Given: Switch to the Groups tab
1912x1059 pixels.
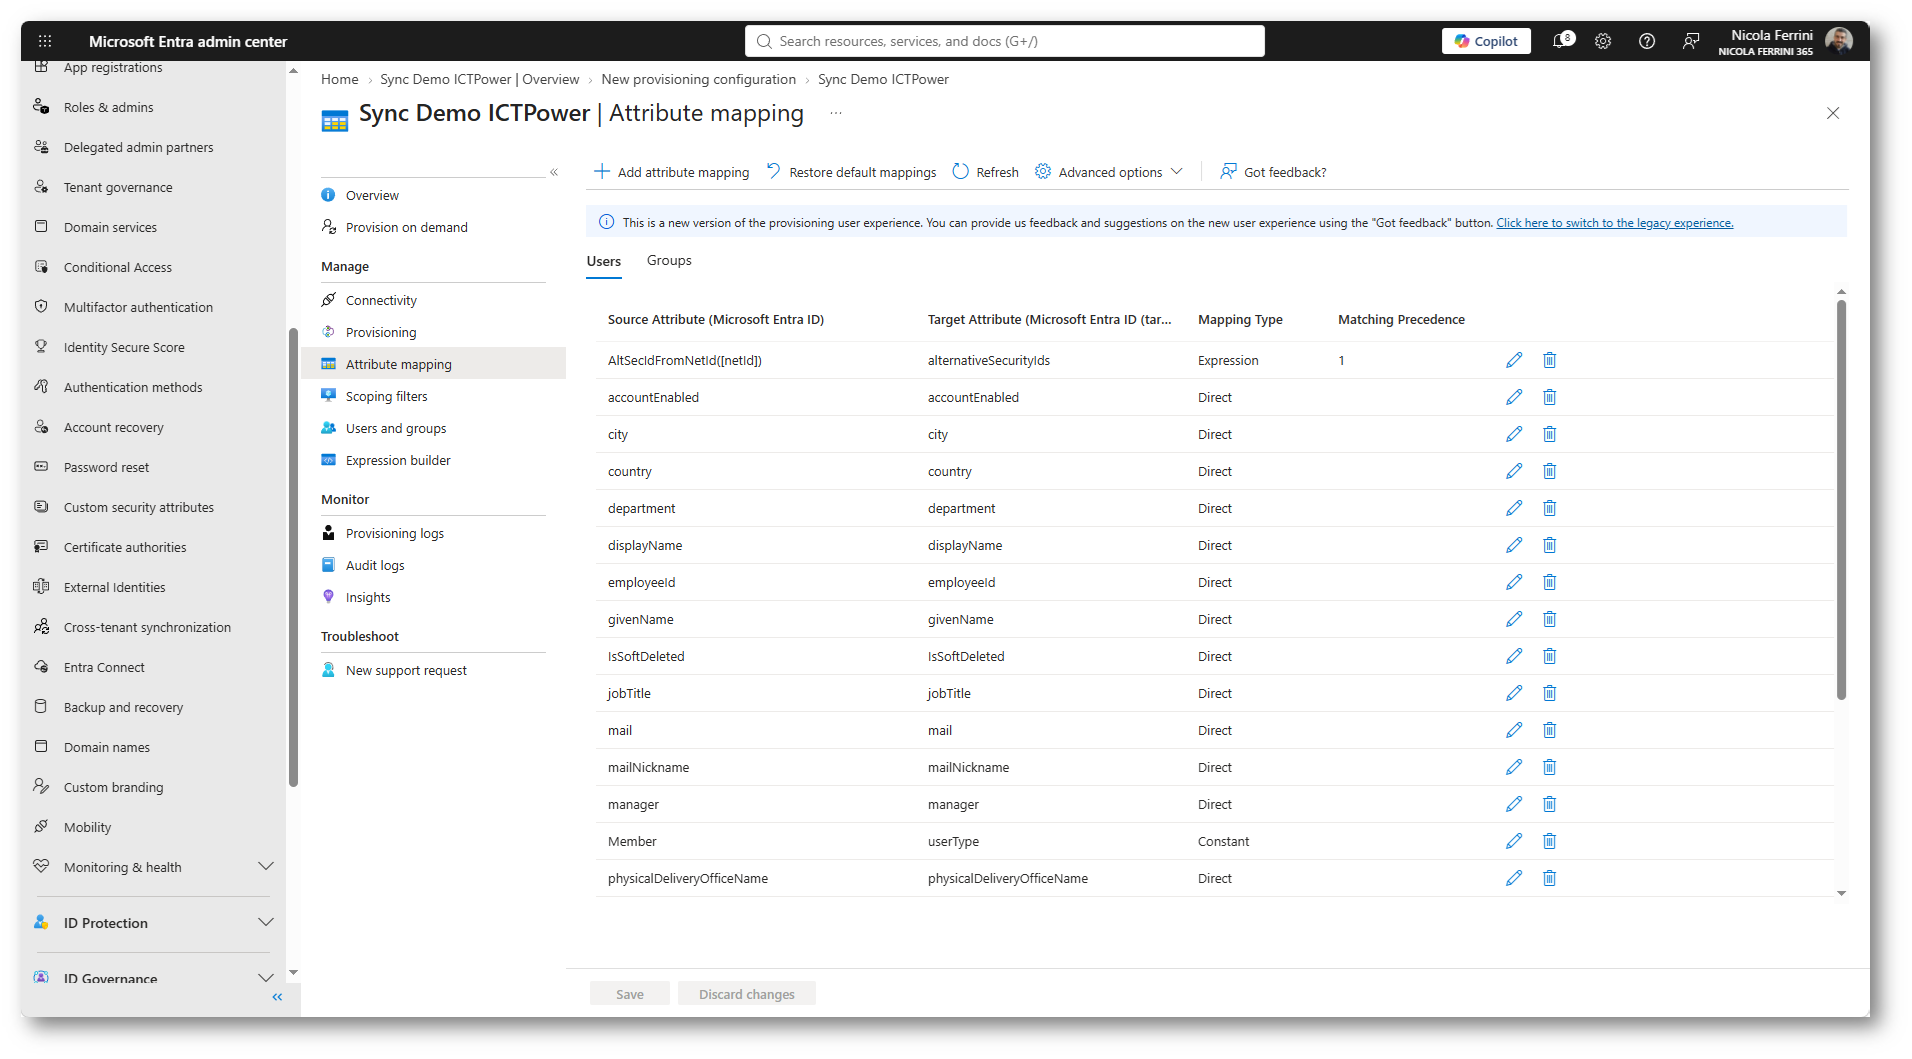Looking at the screenshot, I should coord(669,261).
